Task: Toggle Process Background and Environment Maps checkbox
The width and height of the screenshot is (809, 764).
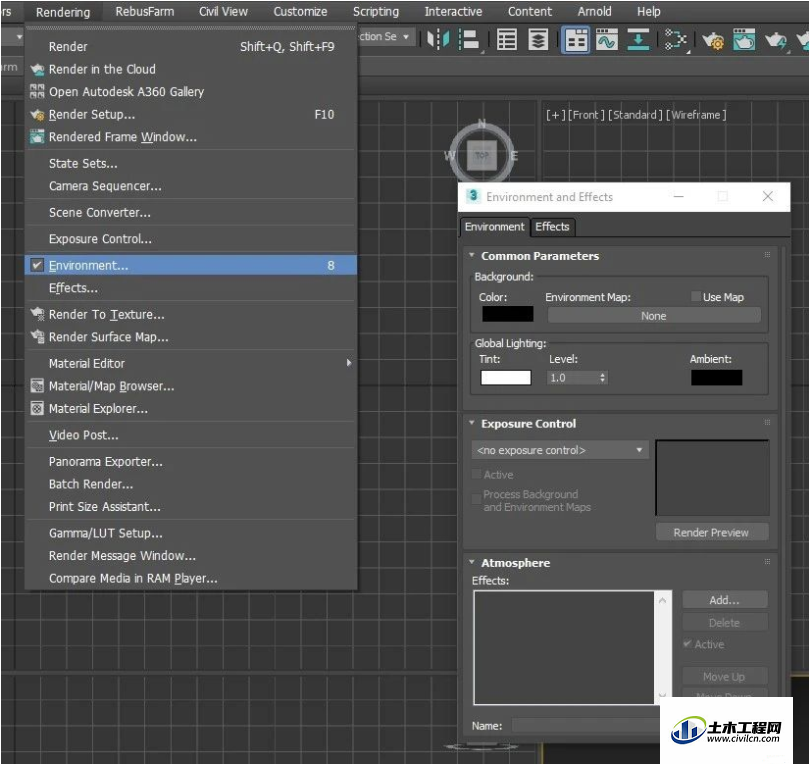Action: click(477, 499)
